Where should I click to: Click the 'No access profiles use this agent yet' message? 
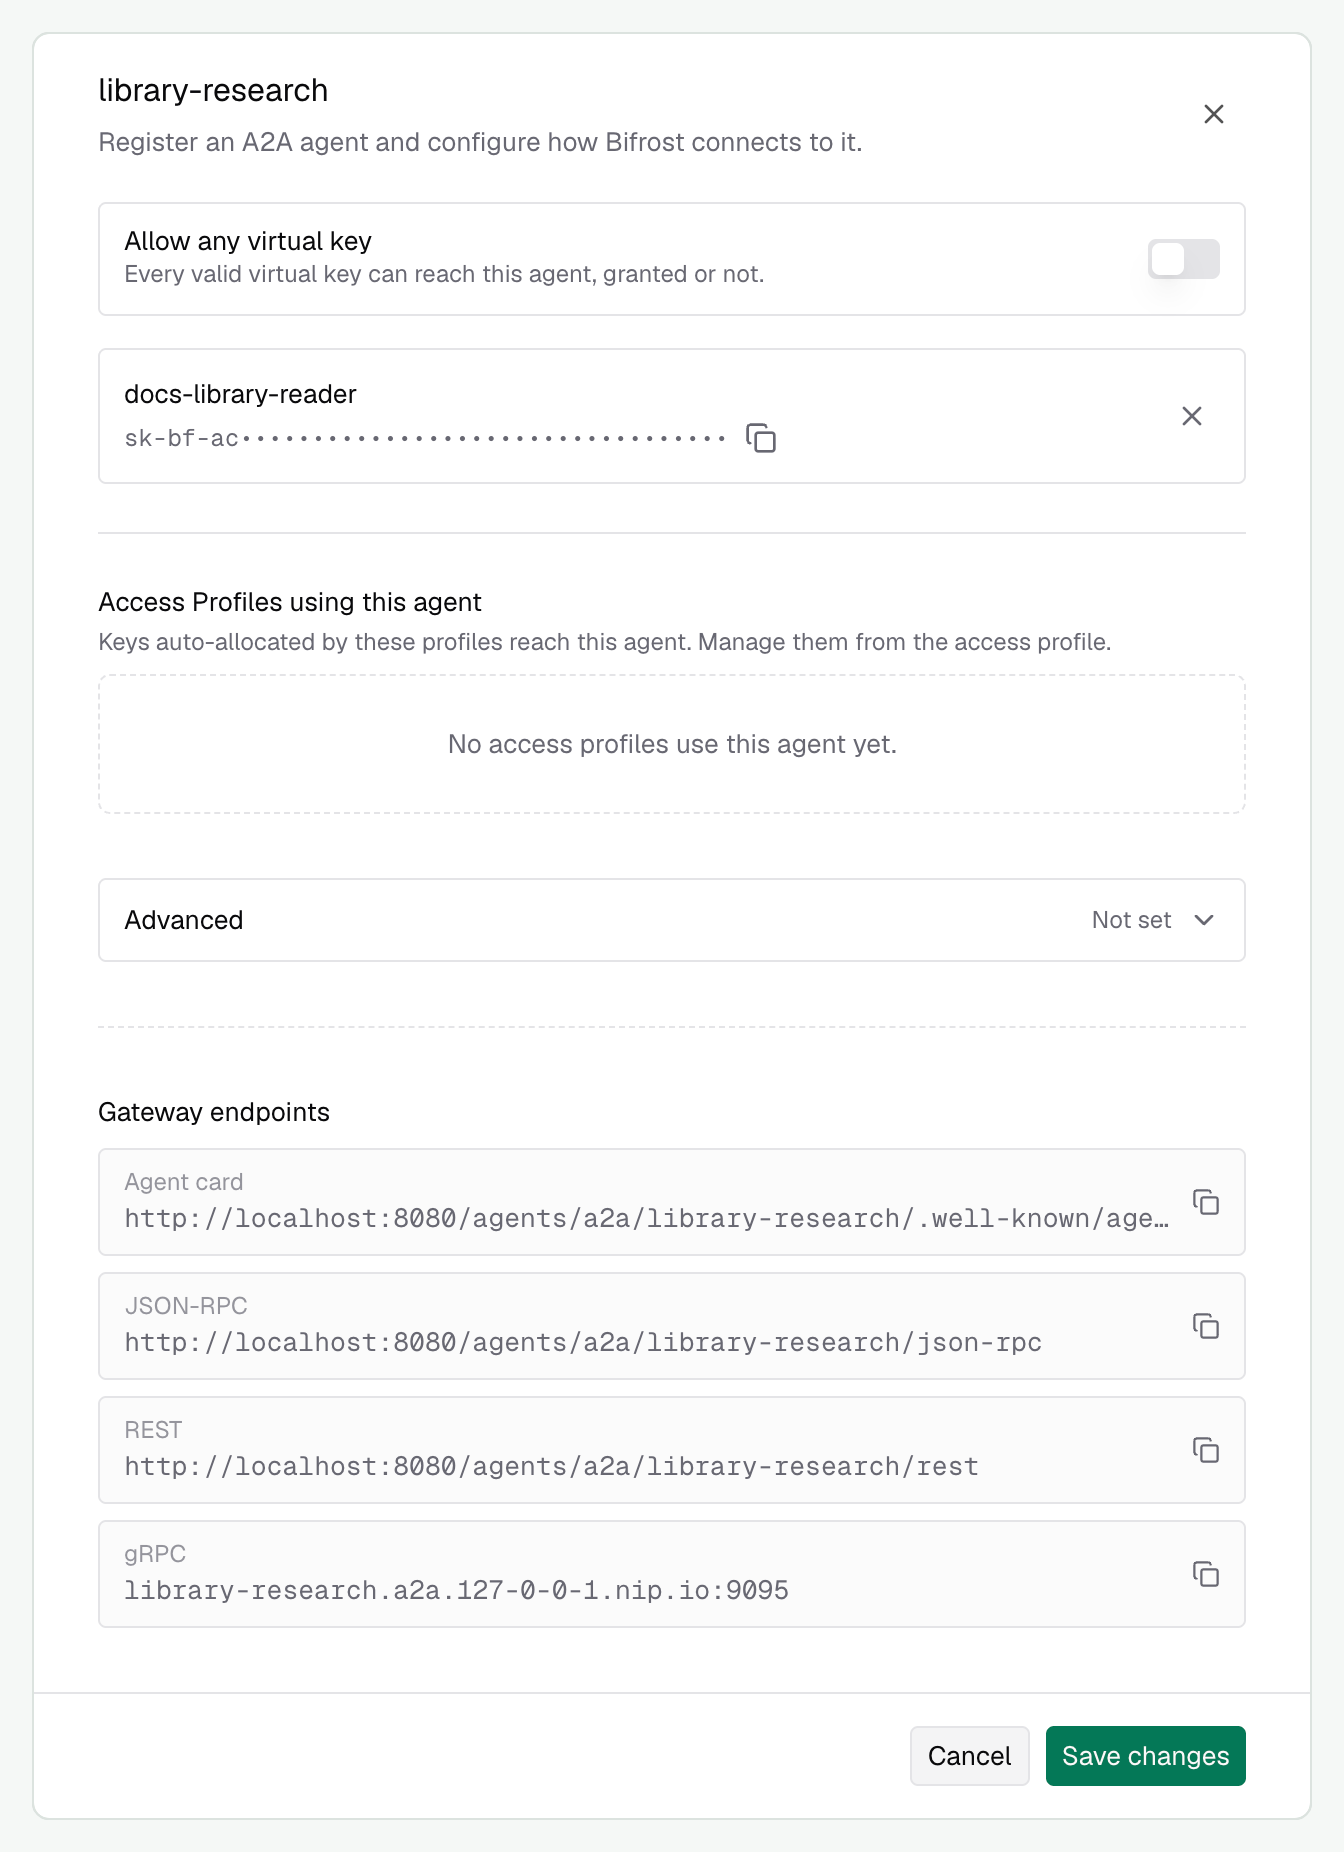[x=672, y=744]
